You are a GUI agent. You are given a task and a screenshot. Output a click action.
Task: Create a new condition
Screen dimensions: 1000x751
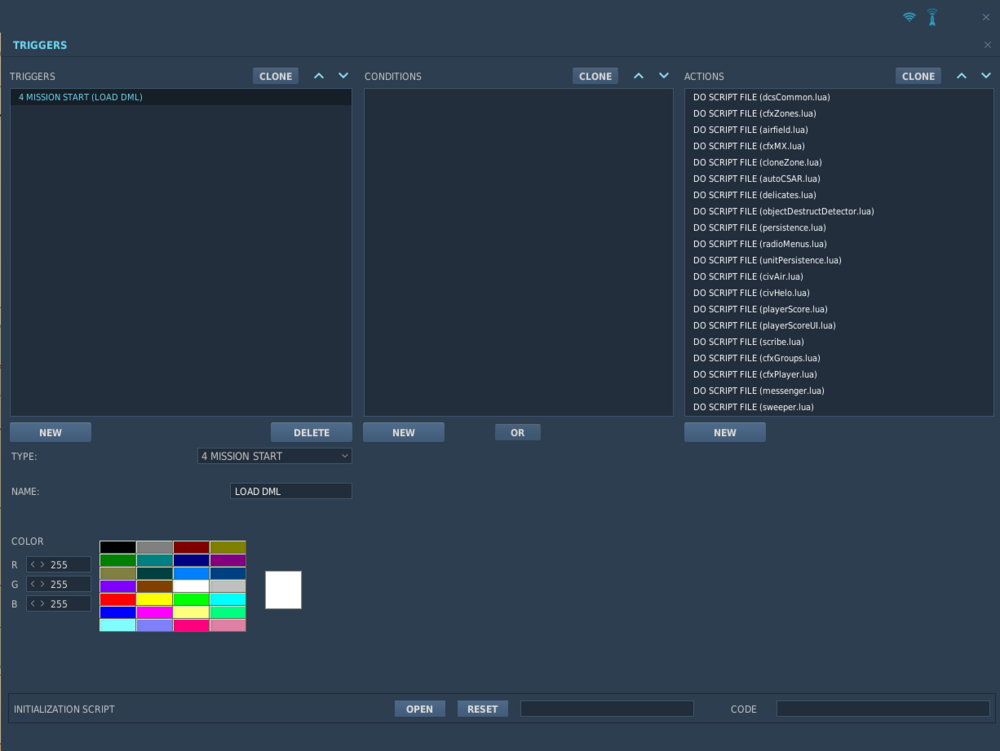(x=403, y=431)
